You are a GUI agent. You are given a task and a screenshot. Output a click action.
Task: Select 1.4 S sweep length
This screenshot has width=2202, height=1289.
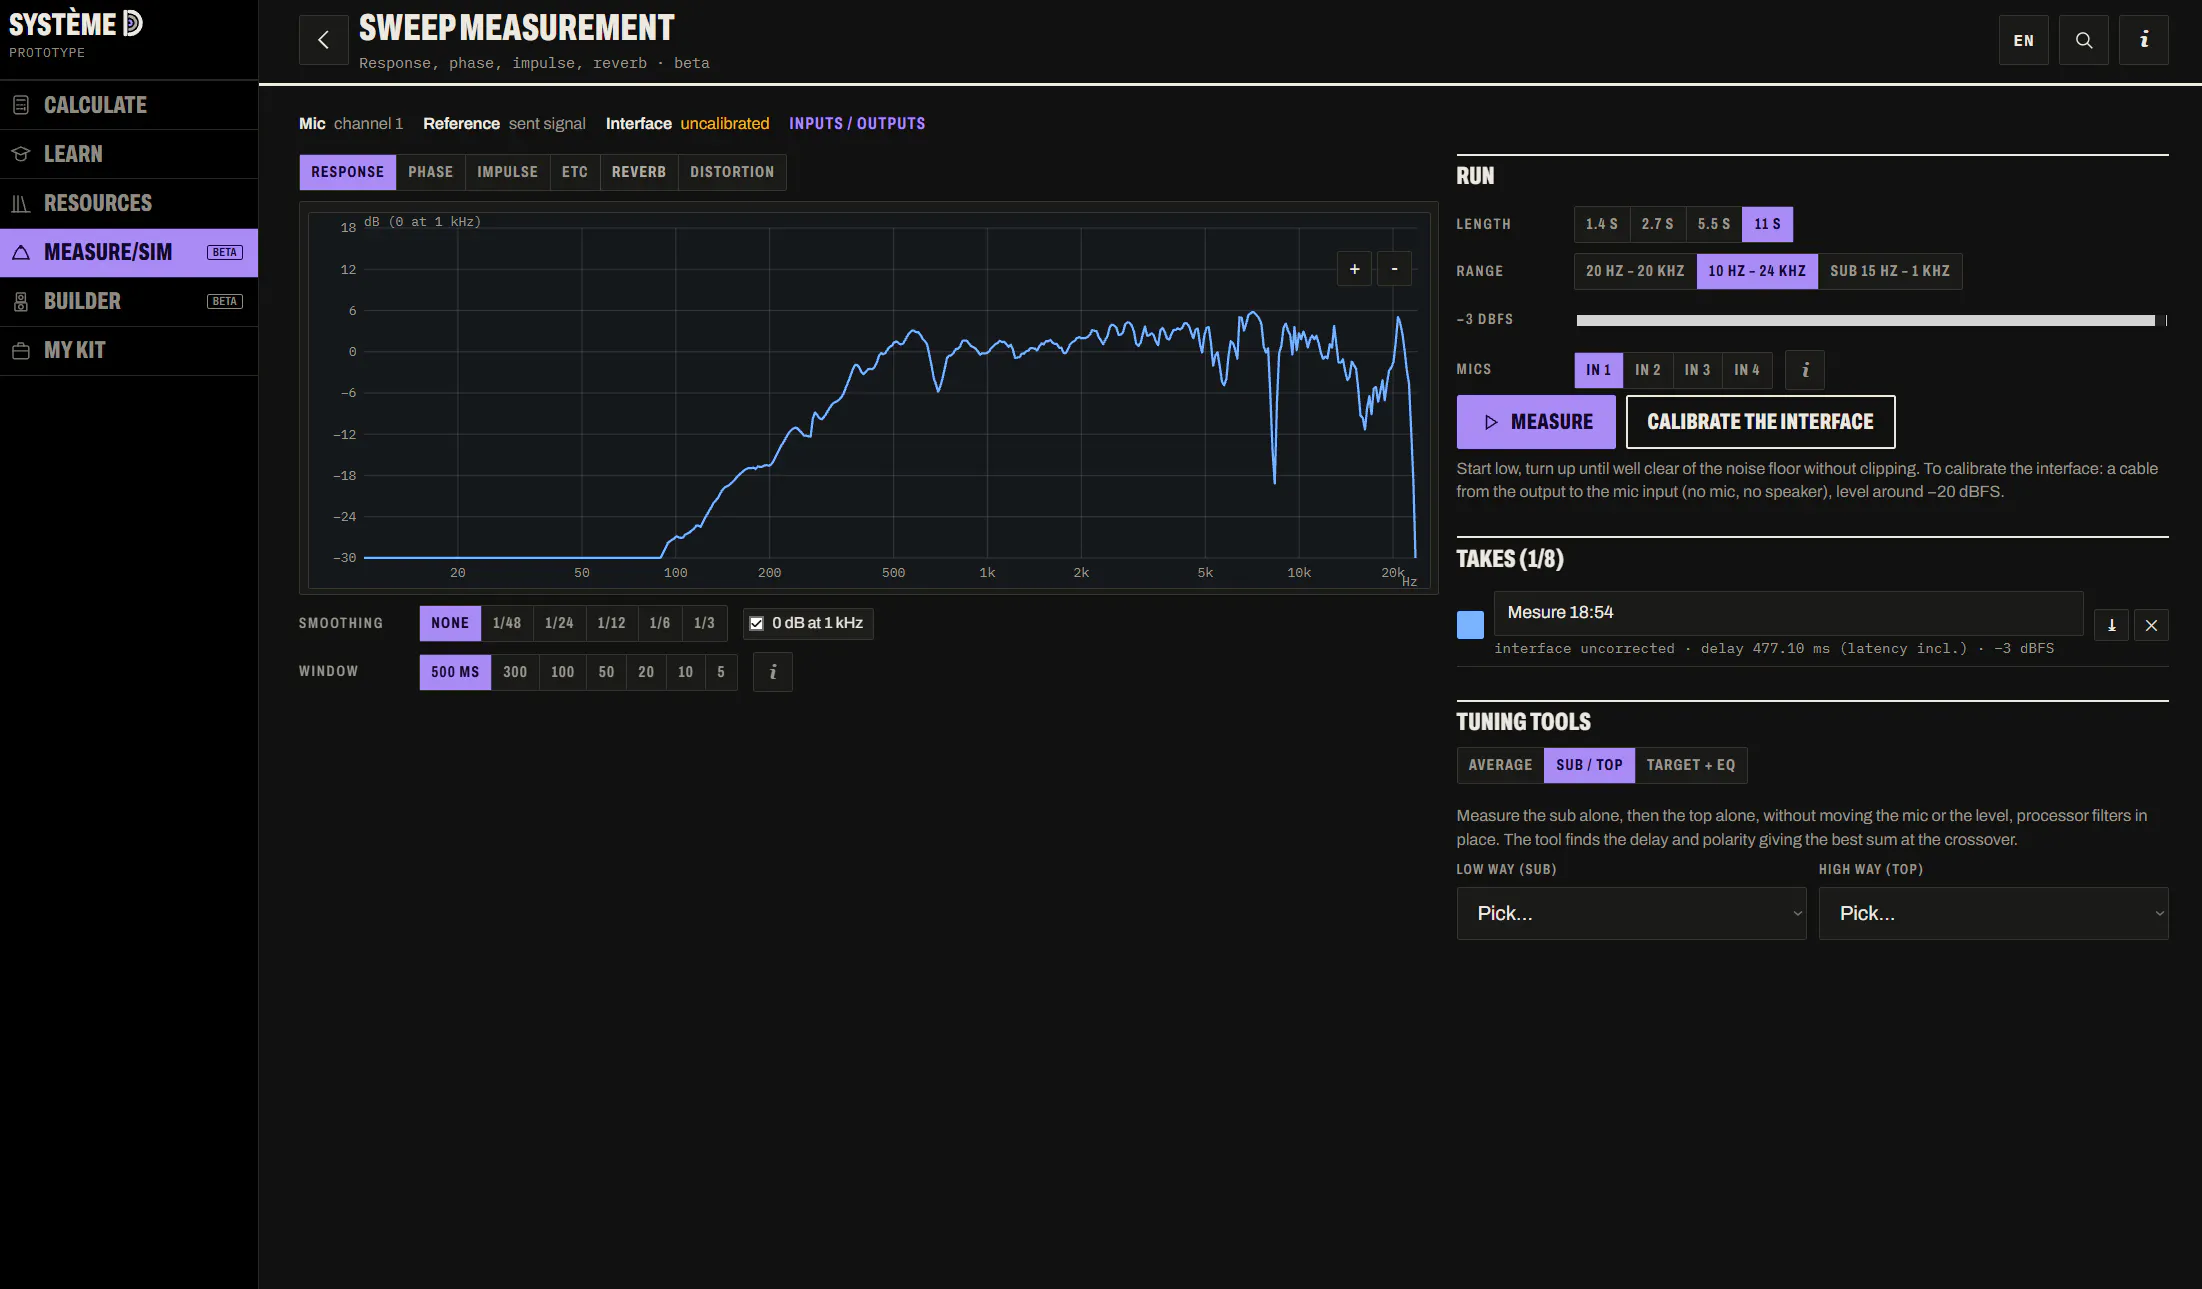point(1601,224)
